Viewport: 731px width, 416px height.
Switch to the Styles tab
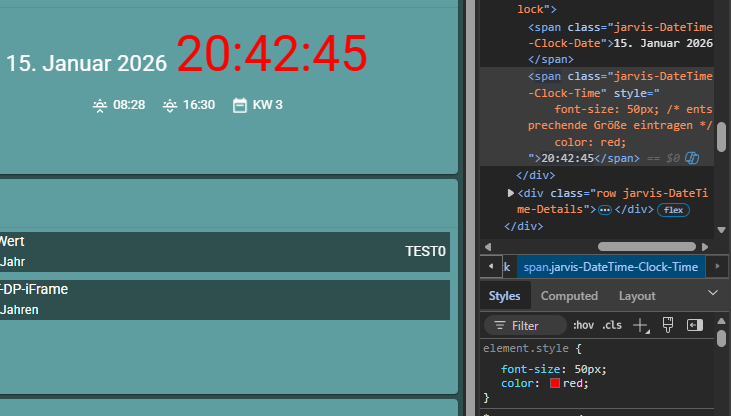pyautogui.click(x=504, y=296)
